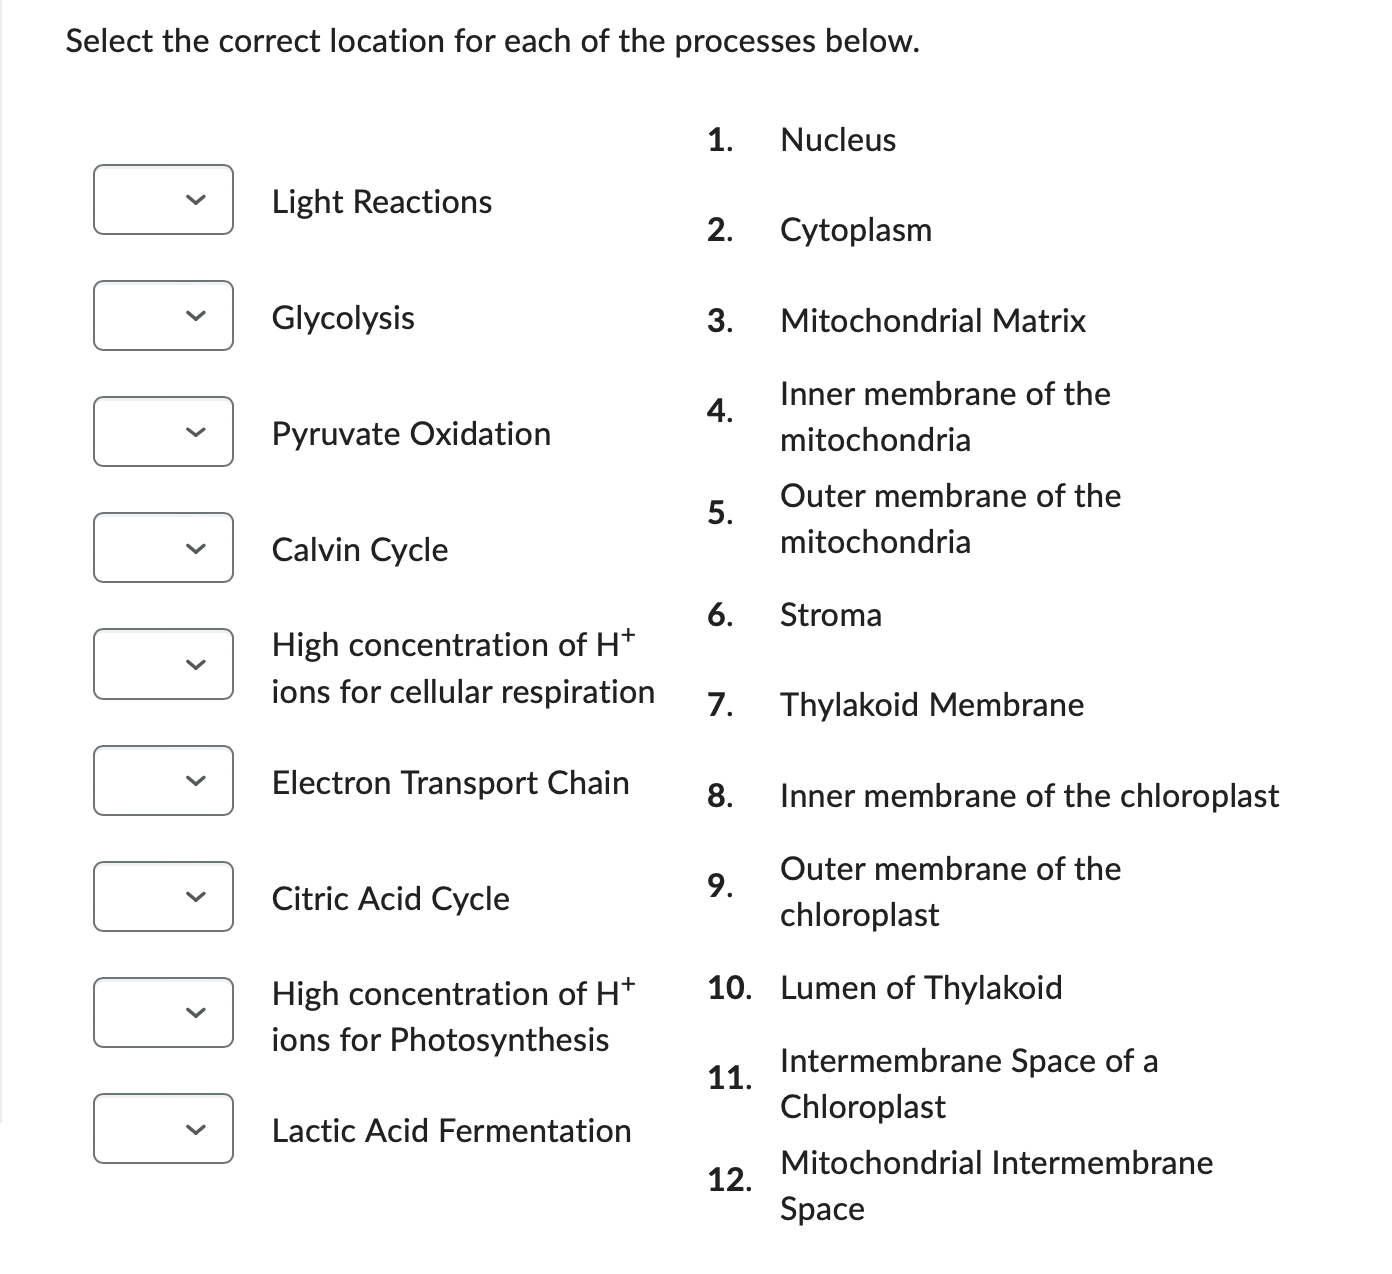The width and height of the screenshot is (1392, 1274).
Task: Select the Mitochondrial Matrix option
Action: click(x=932, y=321)
